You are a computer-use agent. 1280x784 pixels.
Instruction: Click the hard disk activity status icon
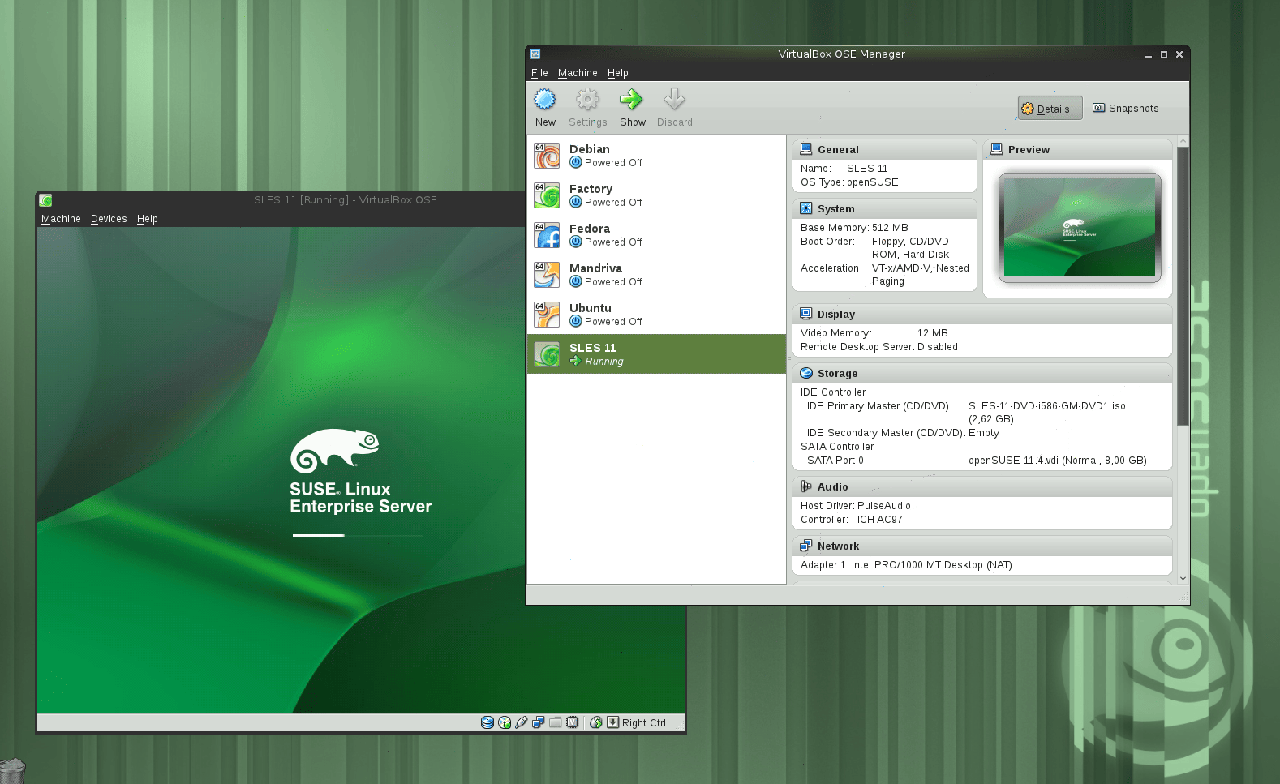(487, 722)
